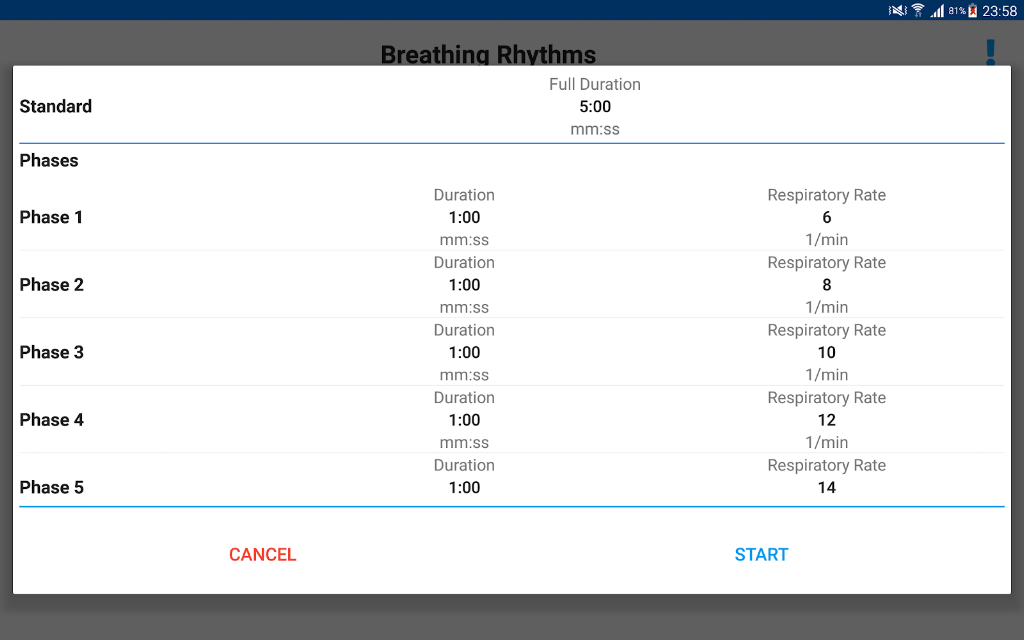Open the Wi-Fi status icon

(918, 10)
